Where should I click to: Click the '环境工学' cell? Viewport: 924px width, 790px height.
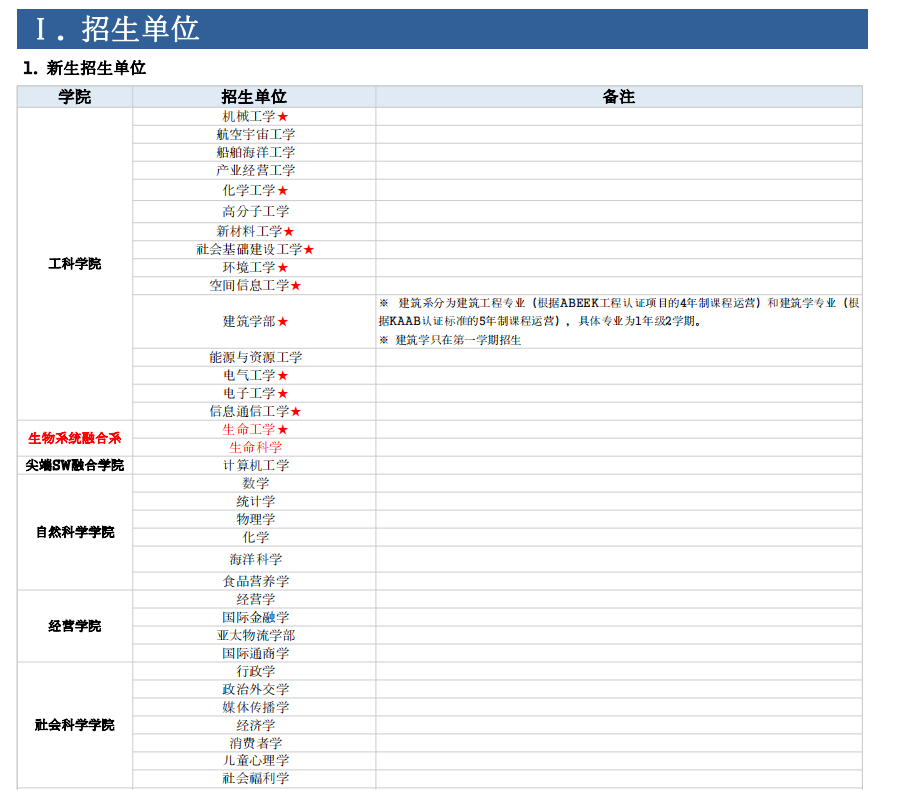coord(254,267)
